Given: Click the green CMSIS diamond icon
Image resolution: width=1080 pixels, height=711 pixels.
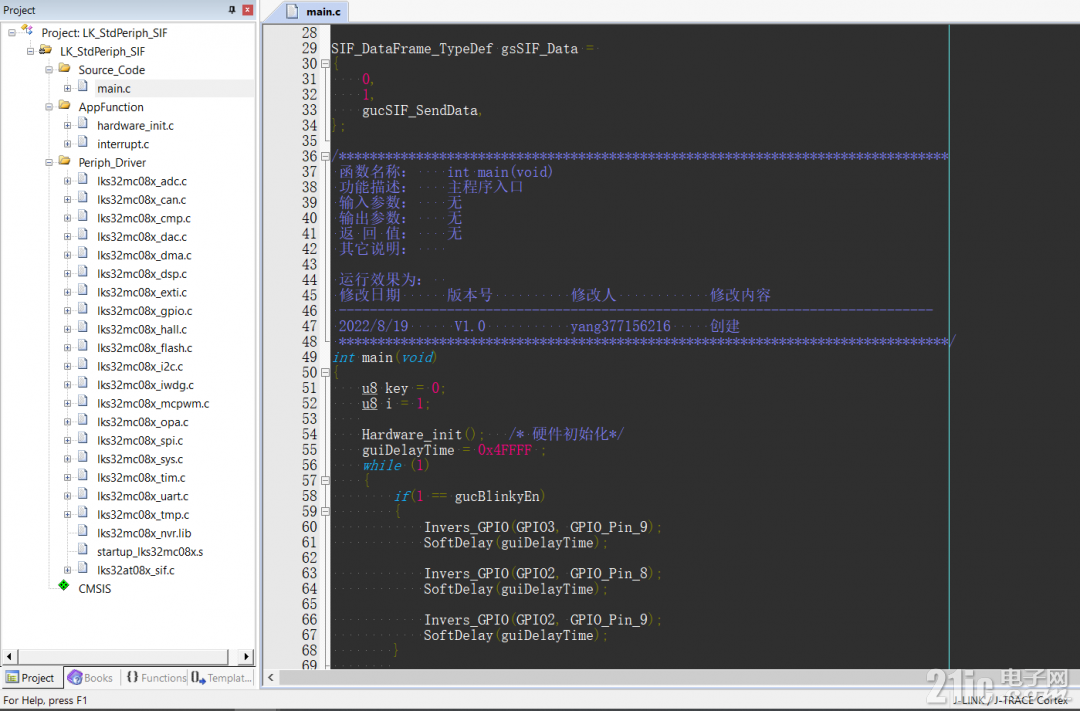Looking at the screenshot, I should tap(64, 586).
